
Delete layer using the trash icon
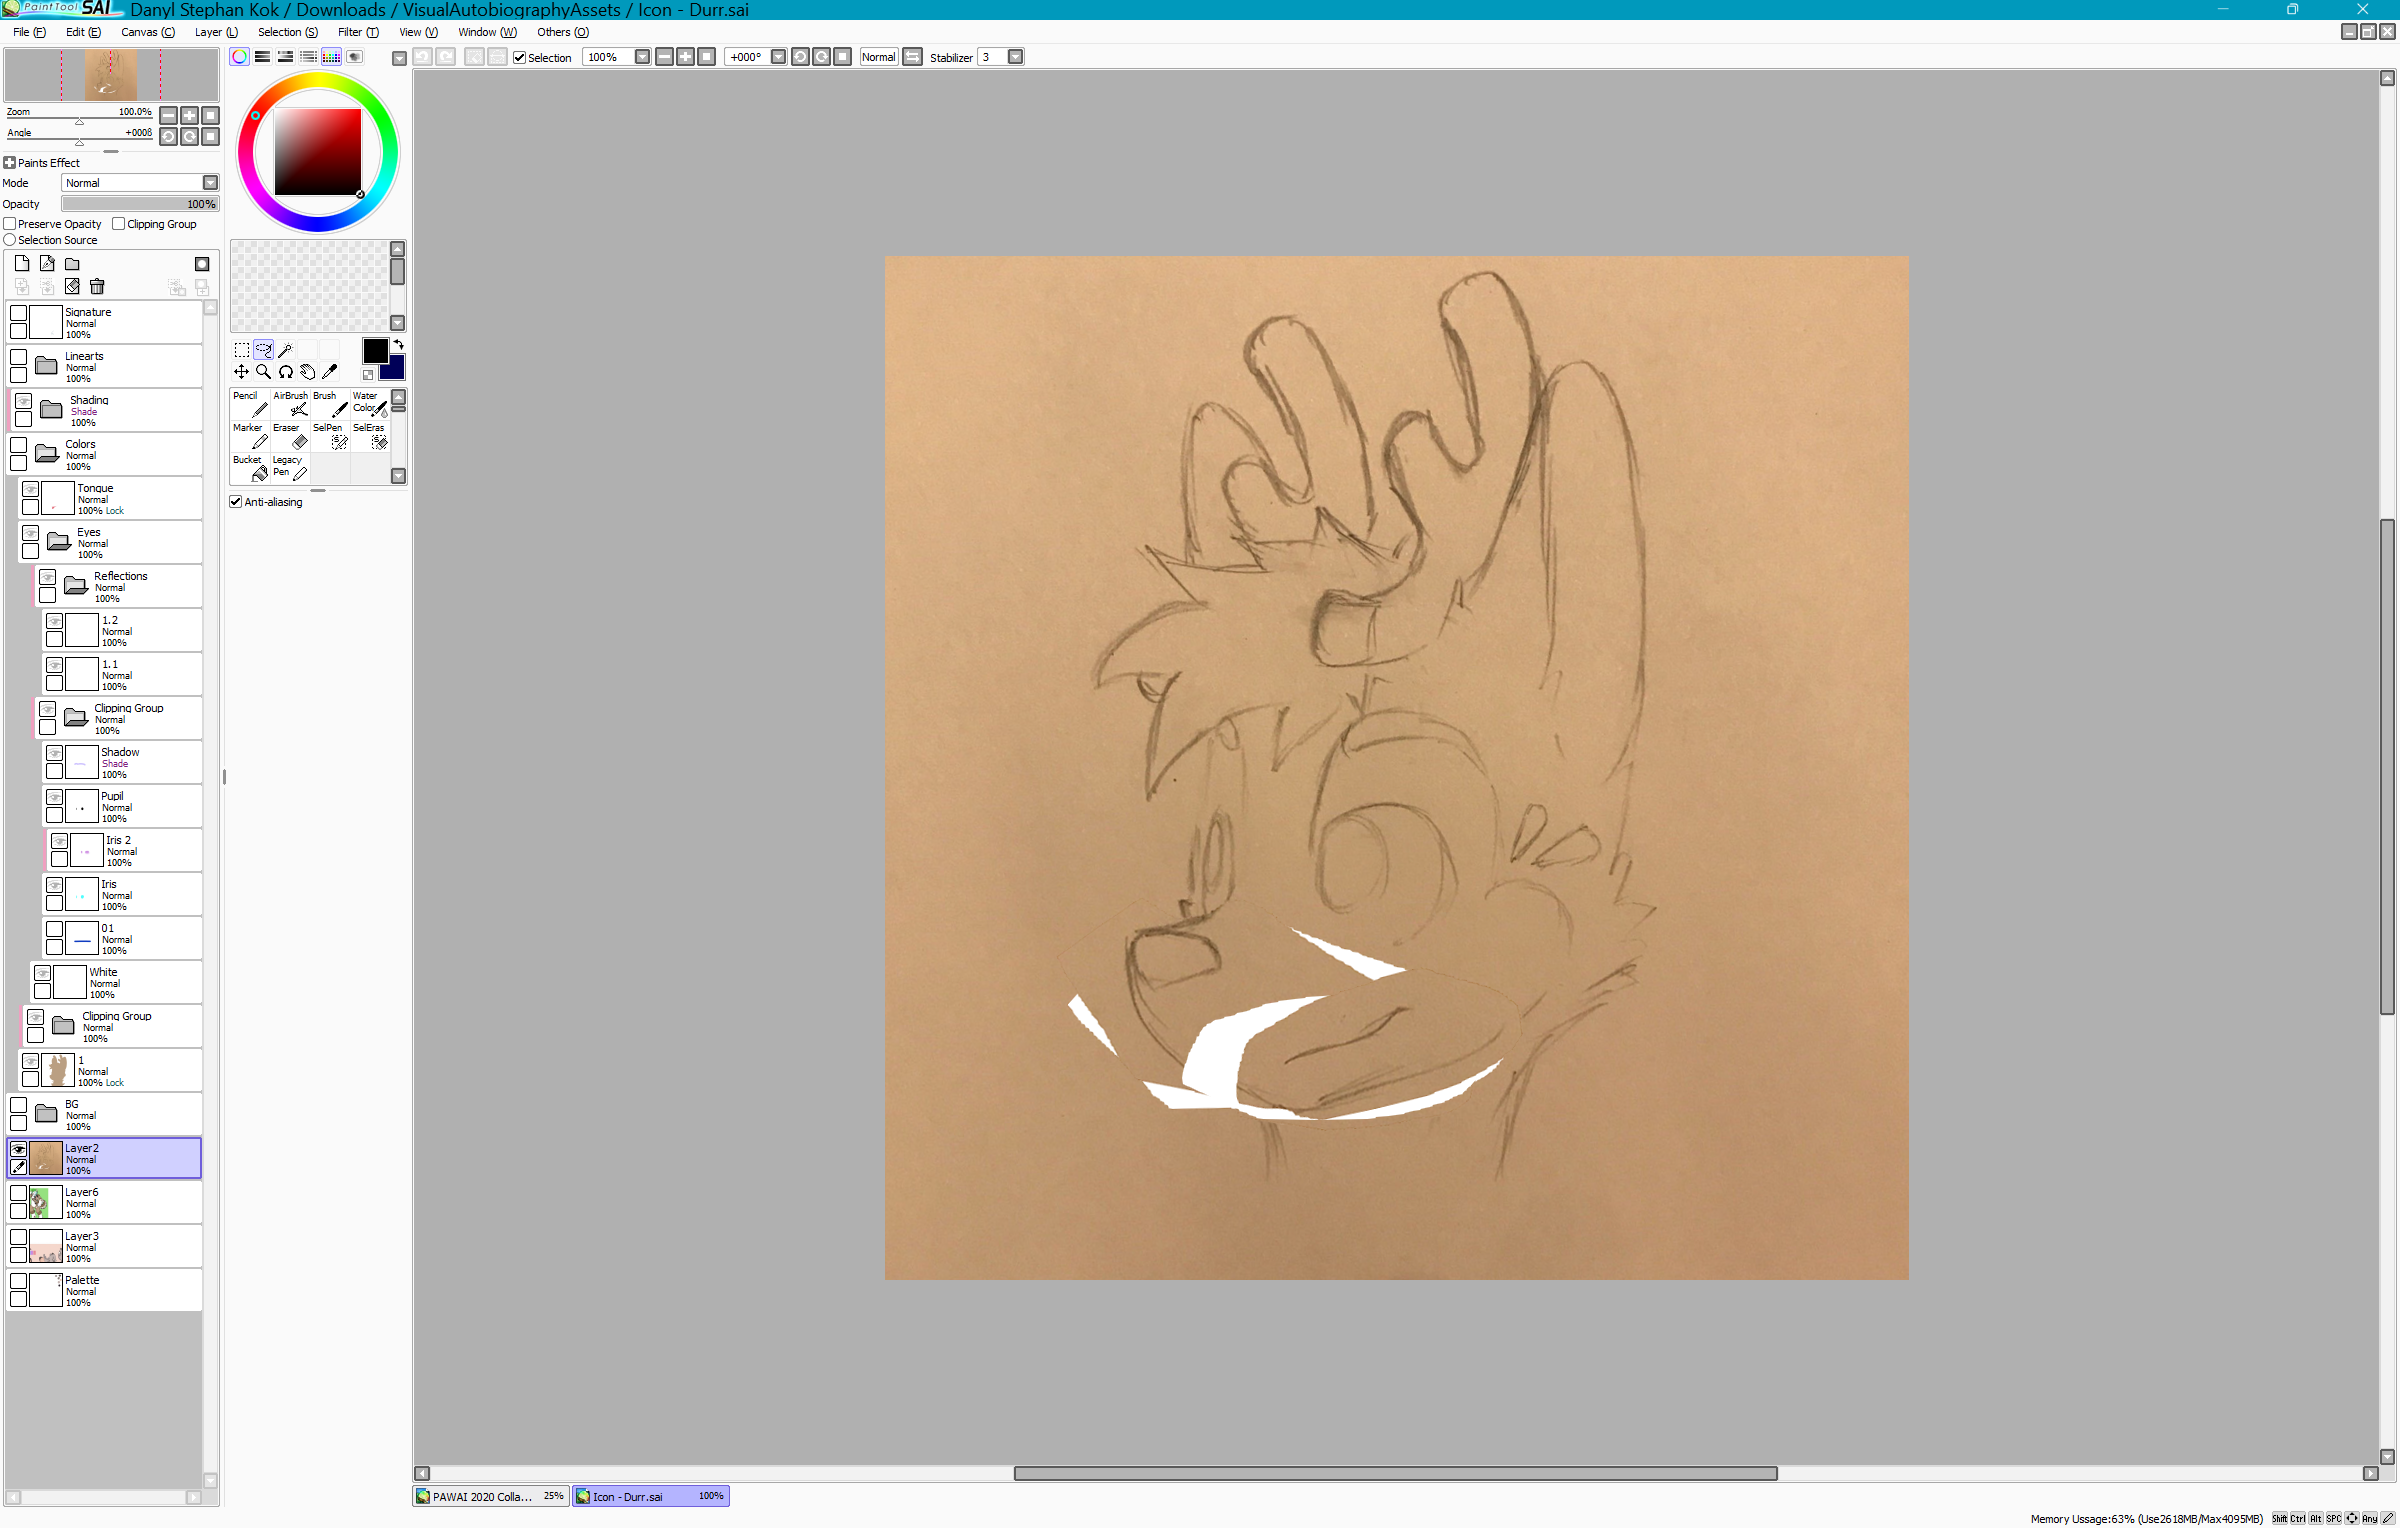click(x=97, y=287)
